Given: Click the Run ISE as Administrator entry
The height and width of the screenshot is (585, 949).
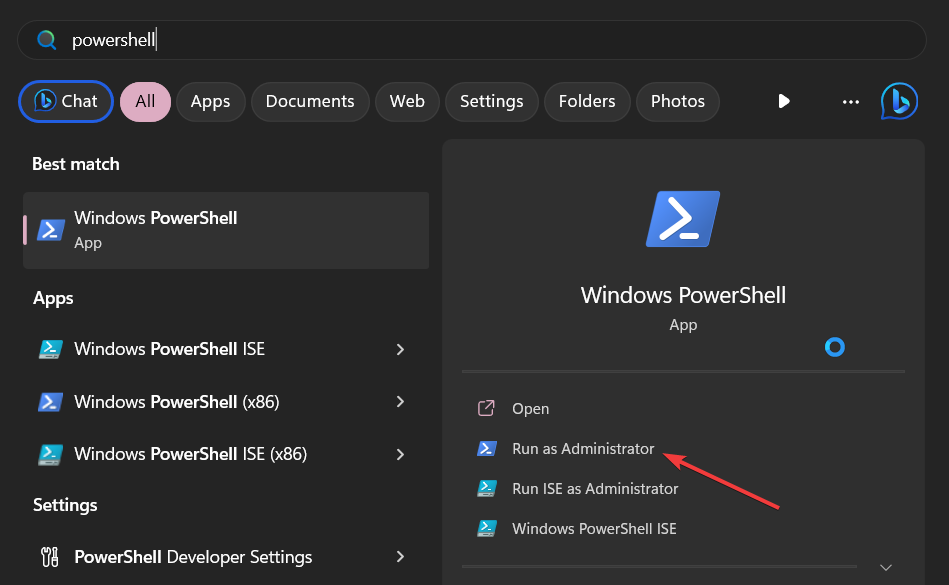Looking at the screenshot, I should pyautogui.click(x=596, y=488).
